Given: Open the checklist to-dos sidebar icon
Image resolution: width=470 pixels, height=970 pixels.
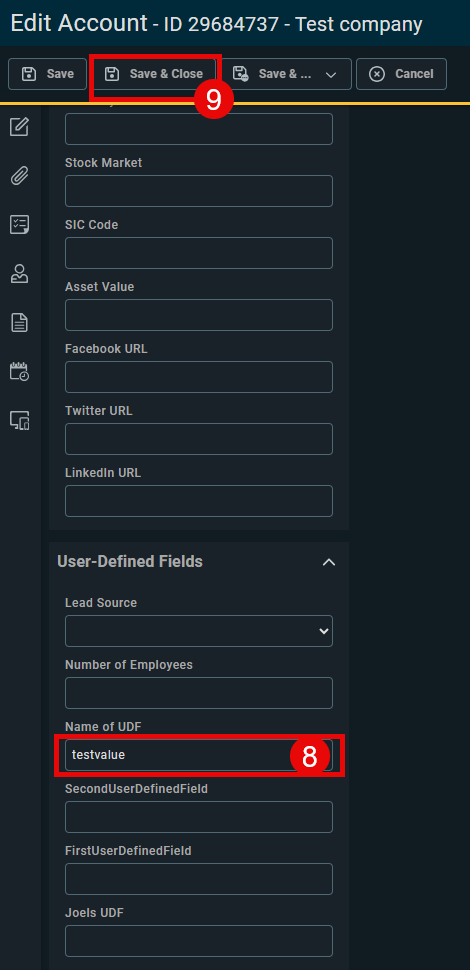Looking at the screenshot, I should 20,225.
